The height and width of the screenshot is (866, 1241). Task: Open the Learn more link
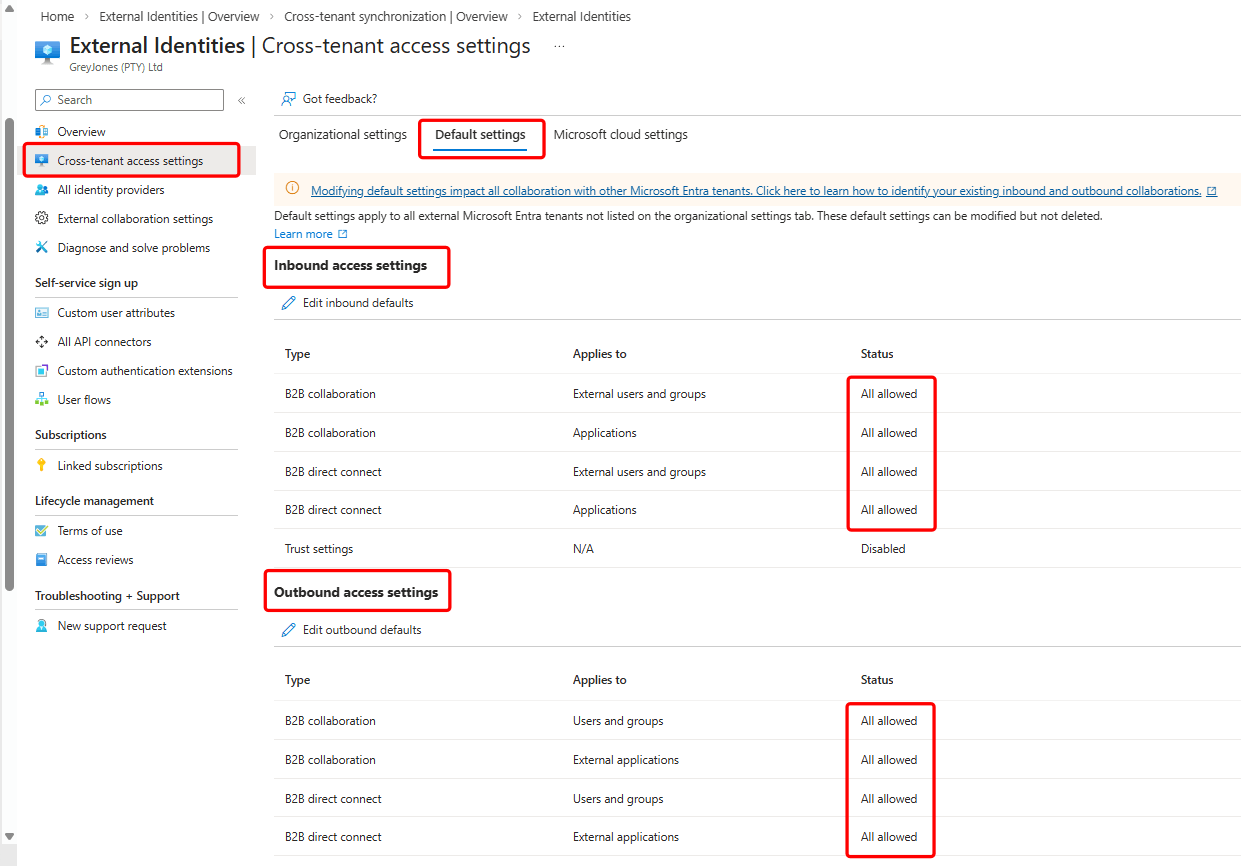pos(303,234)
